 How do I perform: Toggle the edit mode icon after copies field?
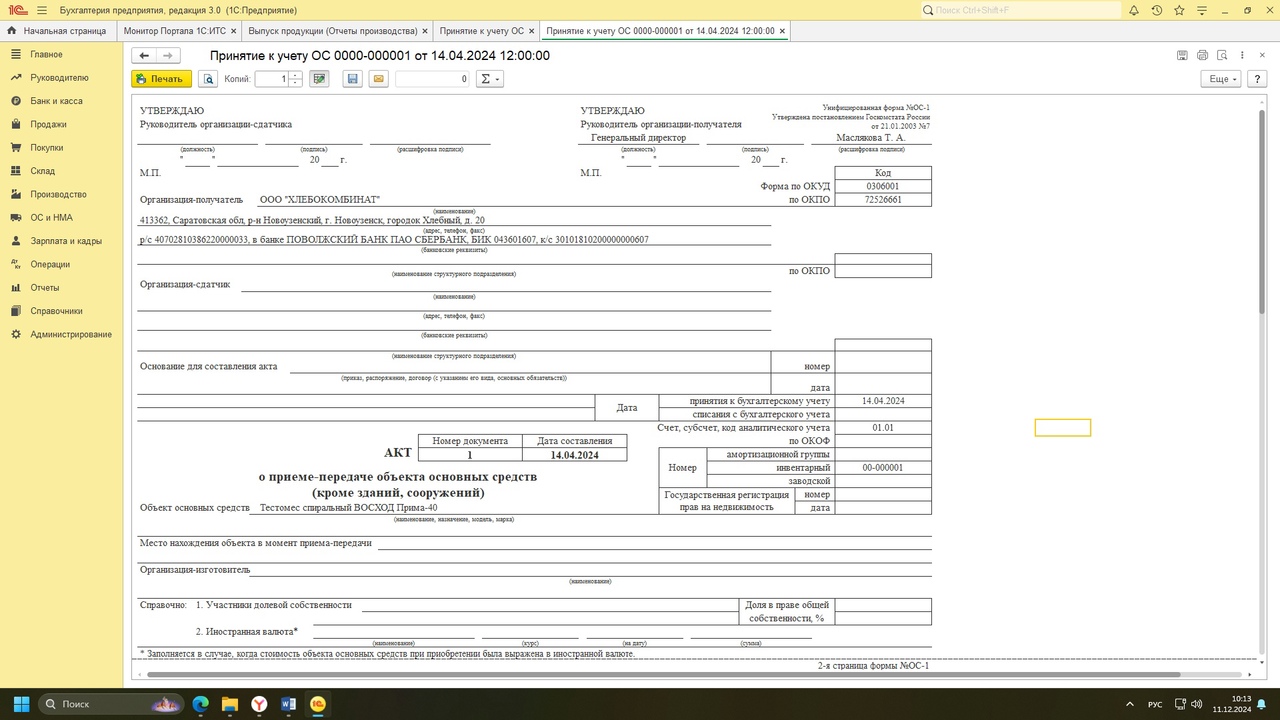click(319, 79)
